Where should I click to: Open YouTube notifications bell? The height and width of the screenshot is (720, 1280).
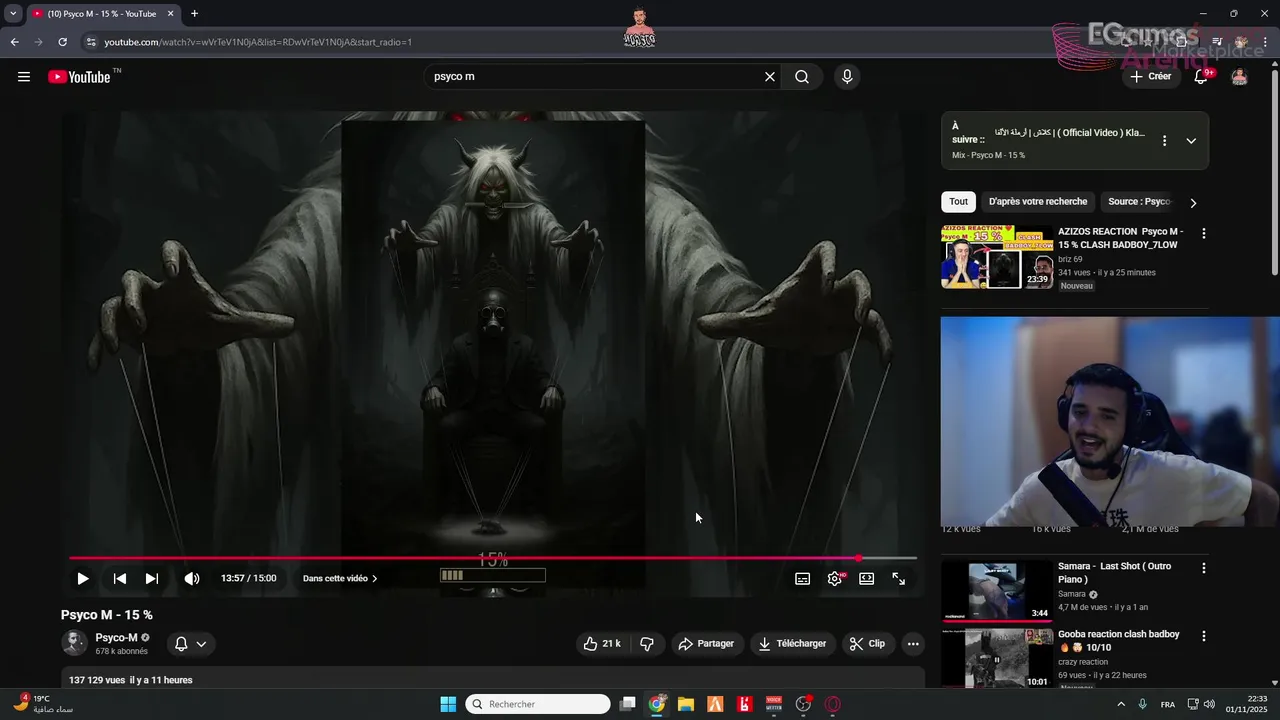[x=1202, y=77]
